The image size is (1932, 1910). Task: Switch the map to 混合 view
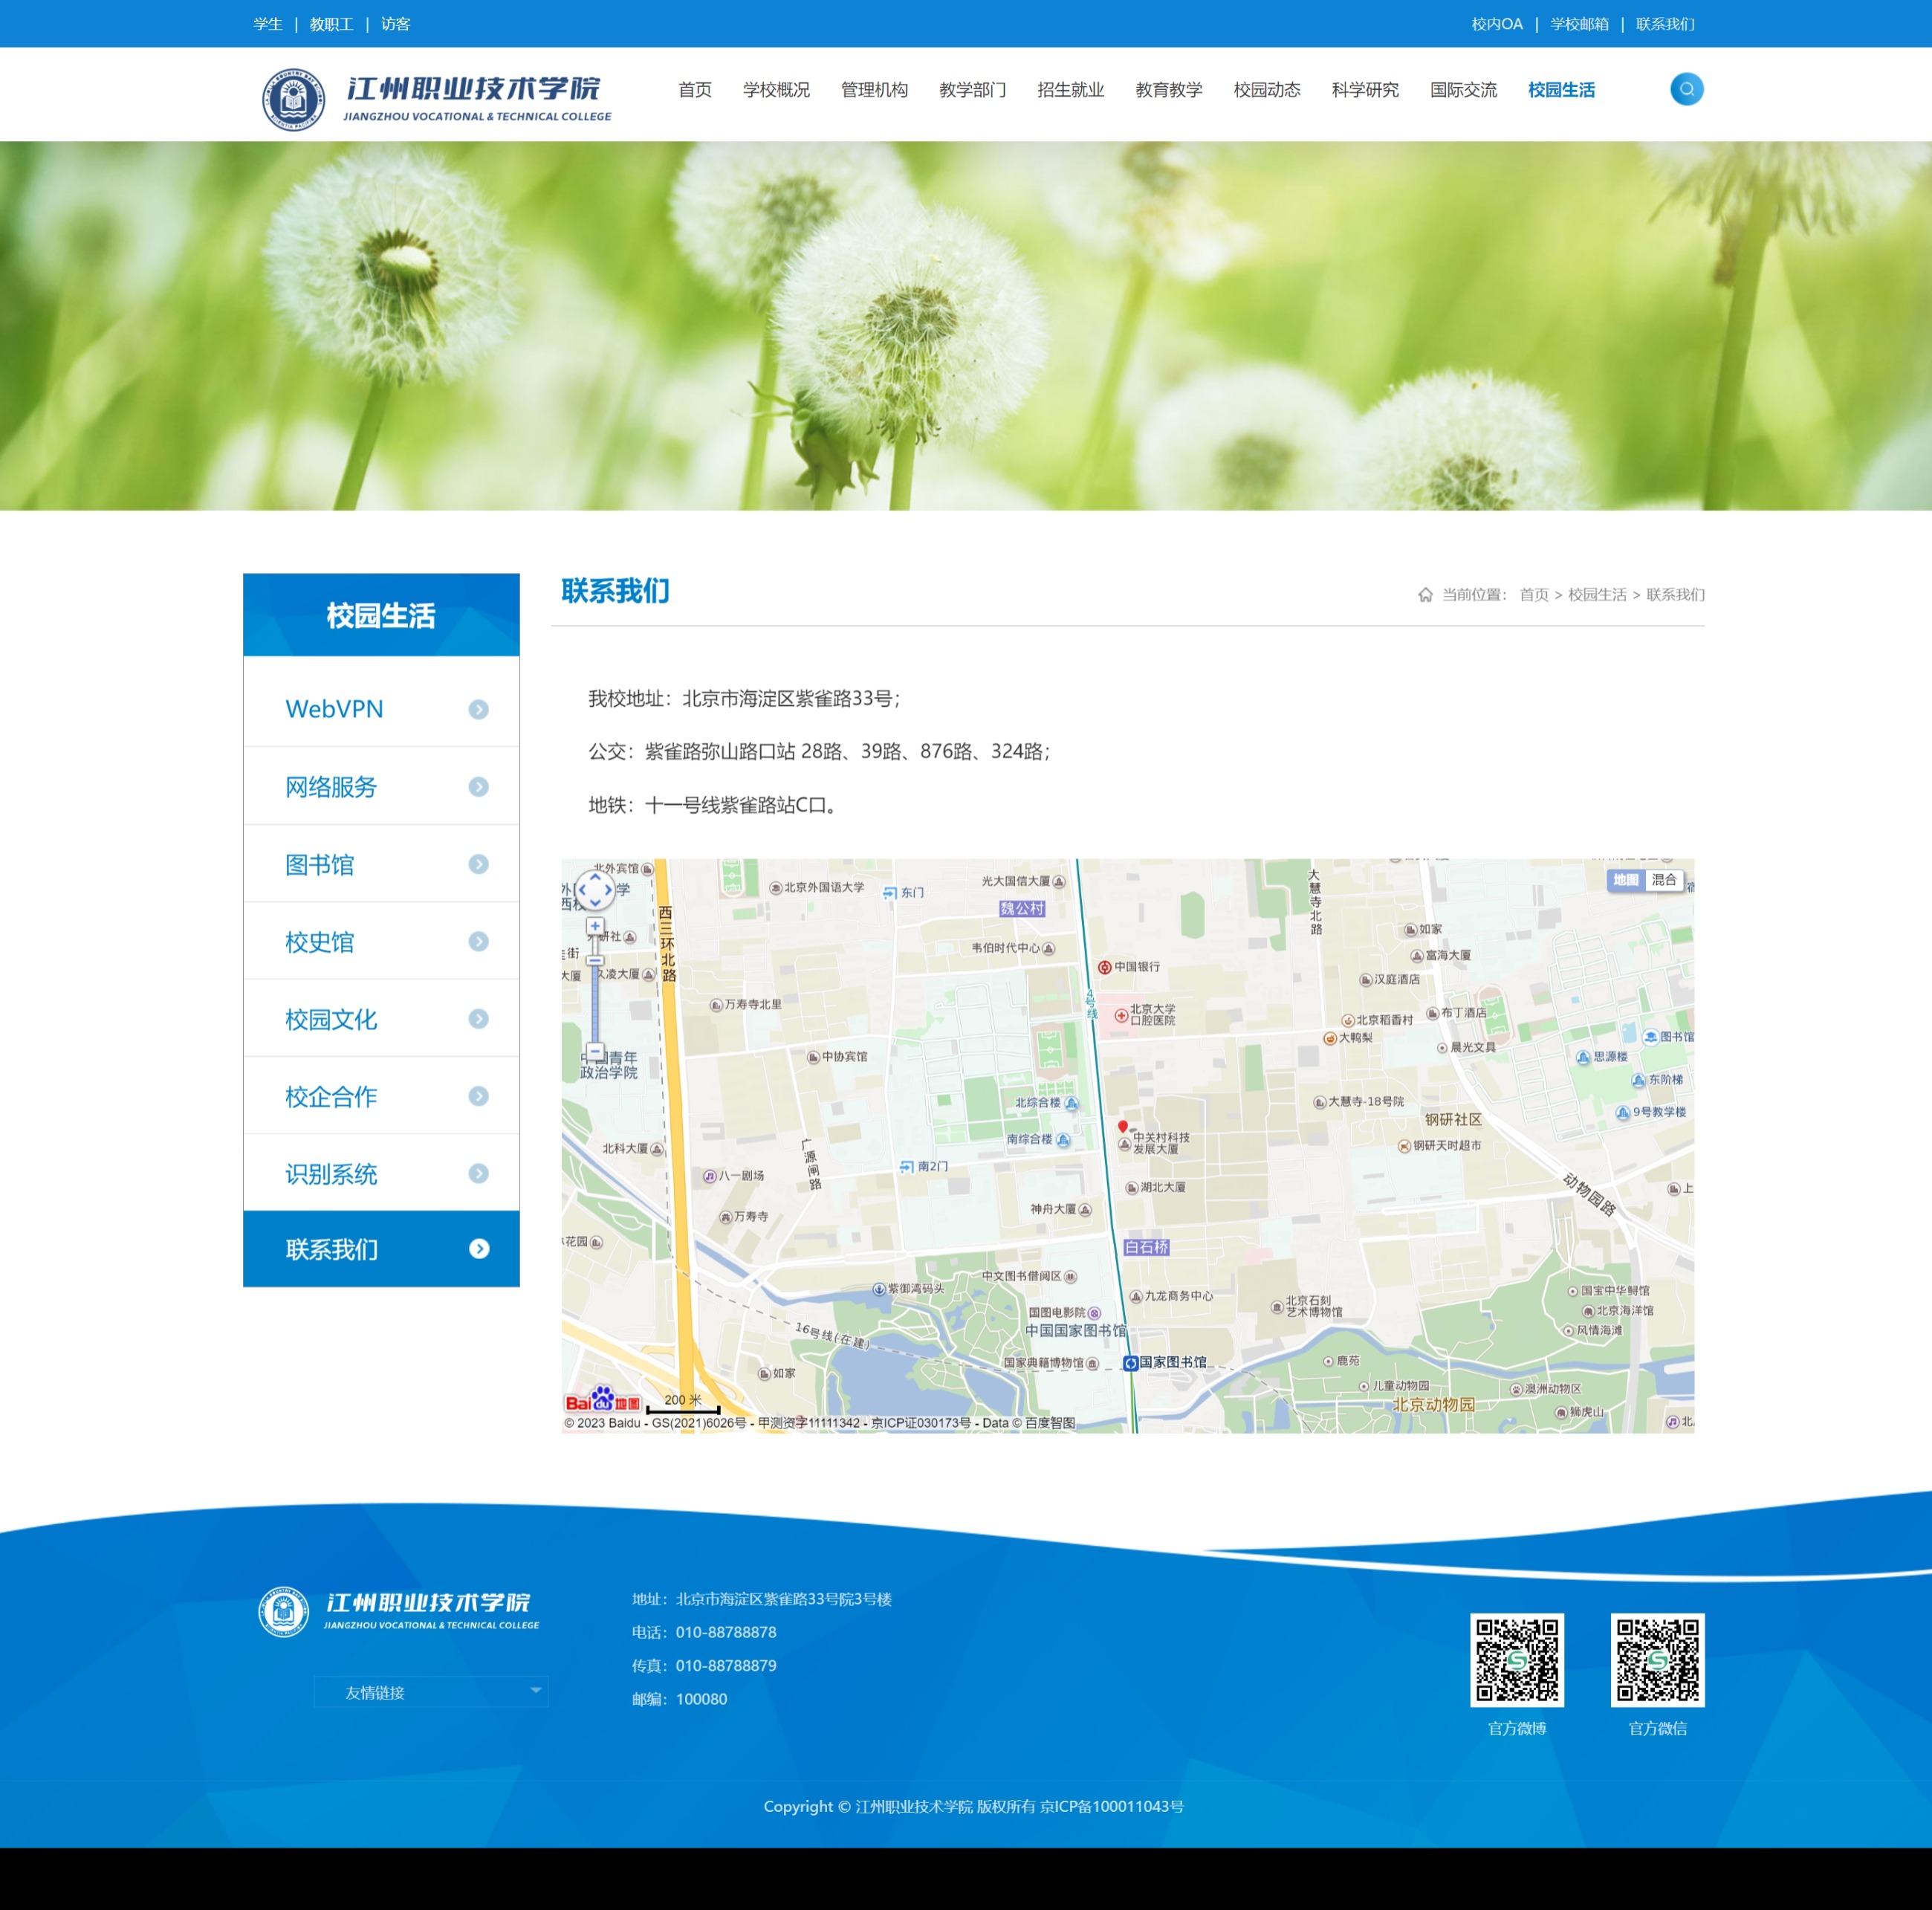1664,880
